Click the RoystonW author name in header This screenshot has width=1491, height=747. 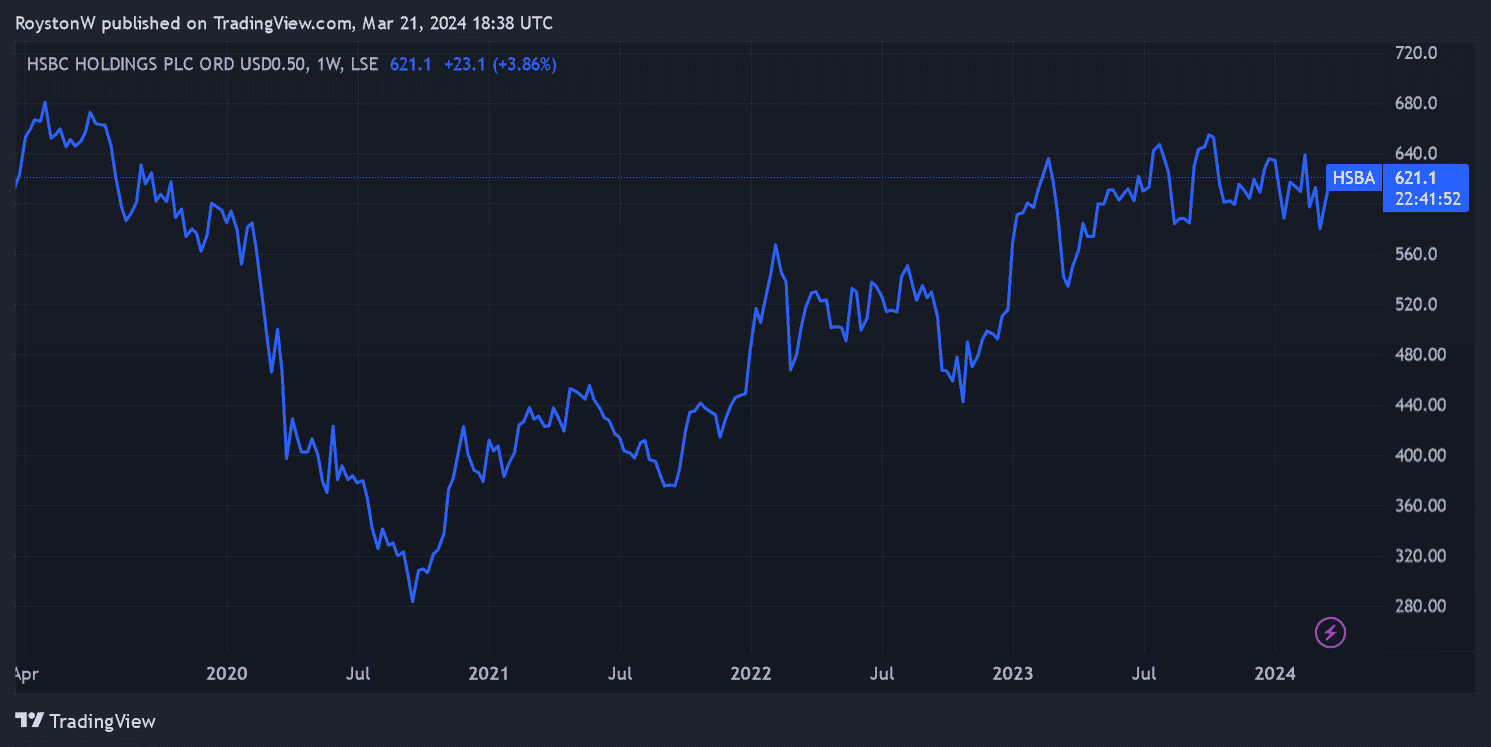pyautogui.click(x=57, y=22)
